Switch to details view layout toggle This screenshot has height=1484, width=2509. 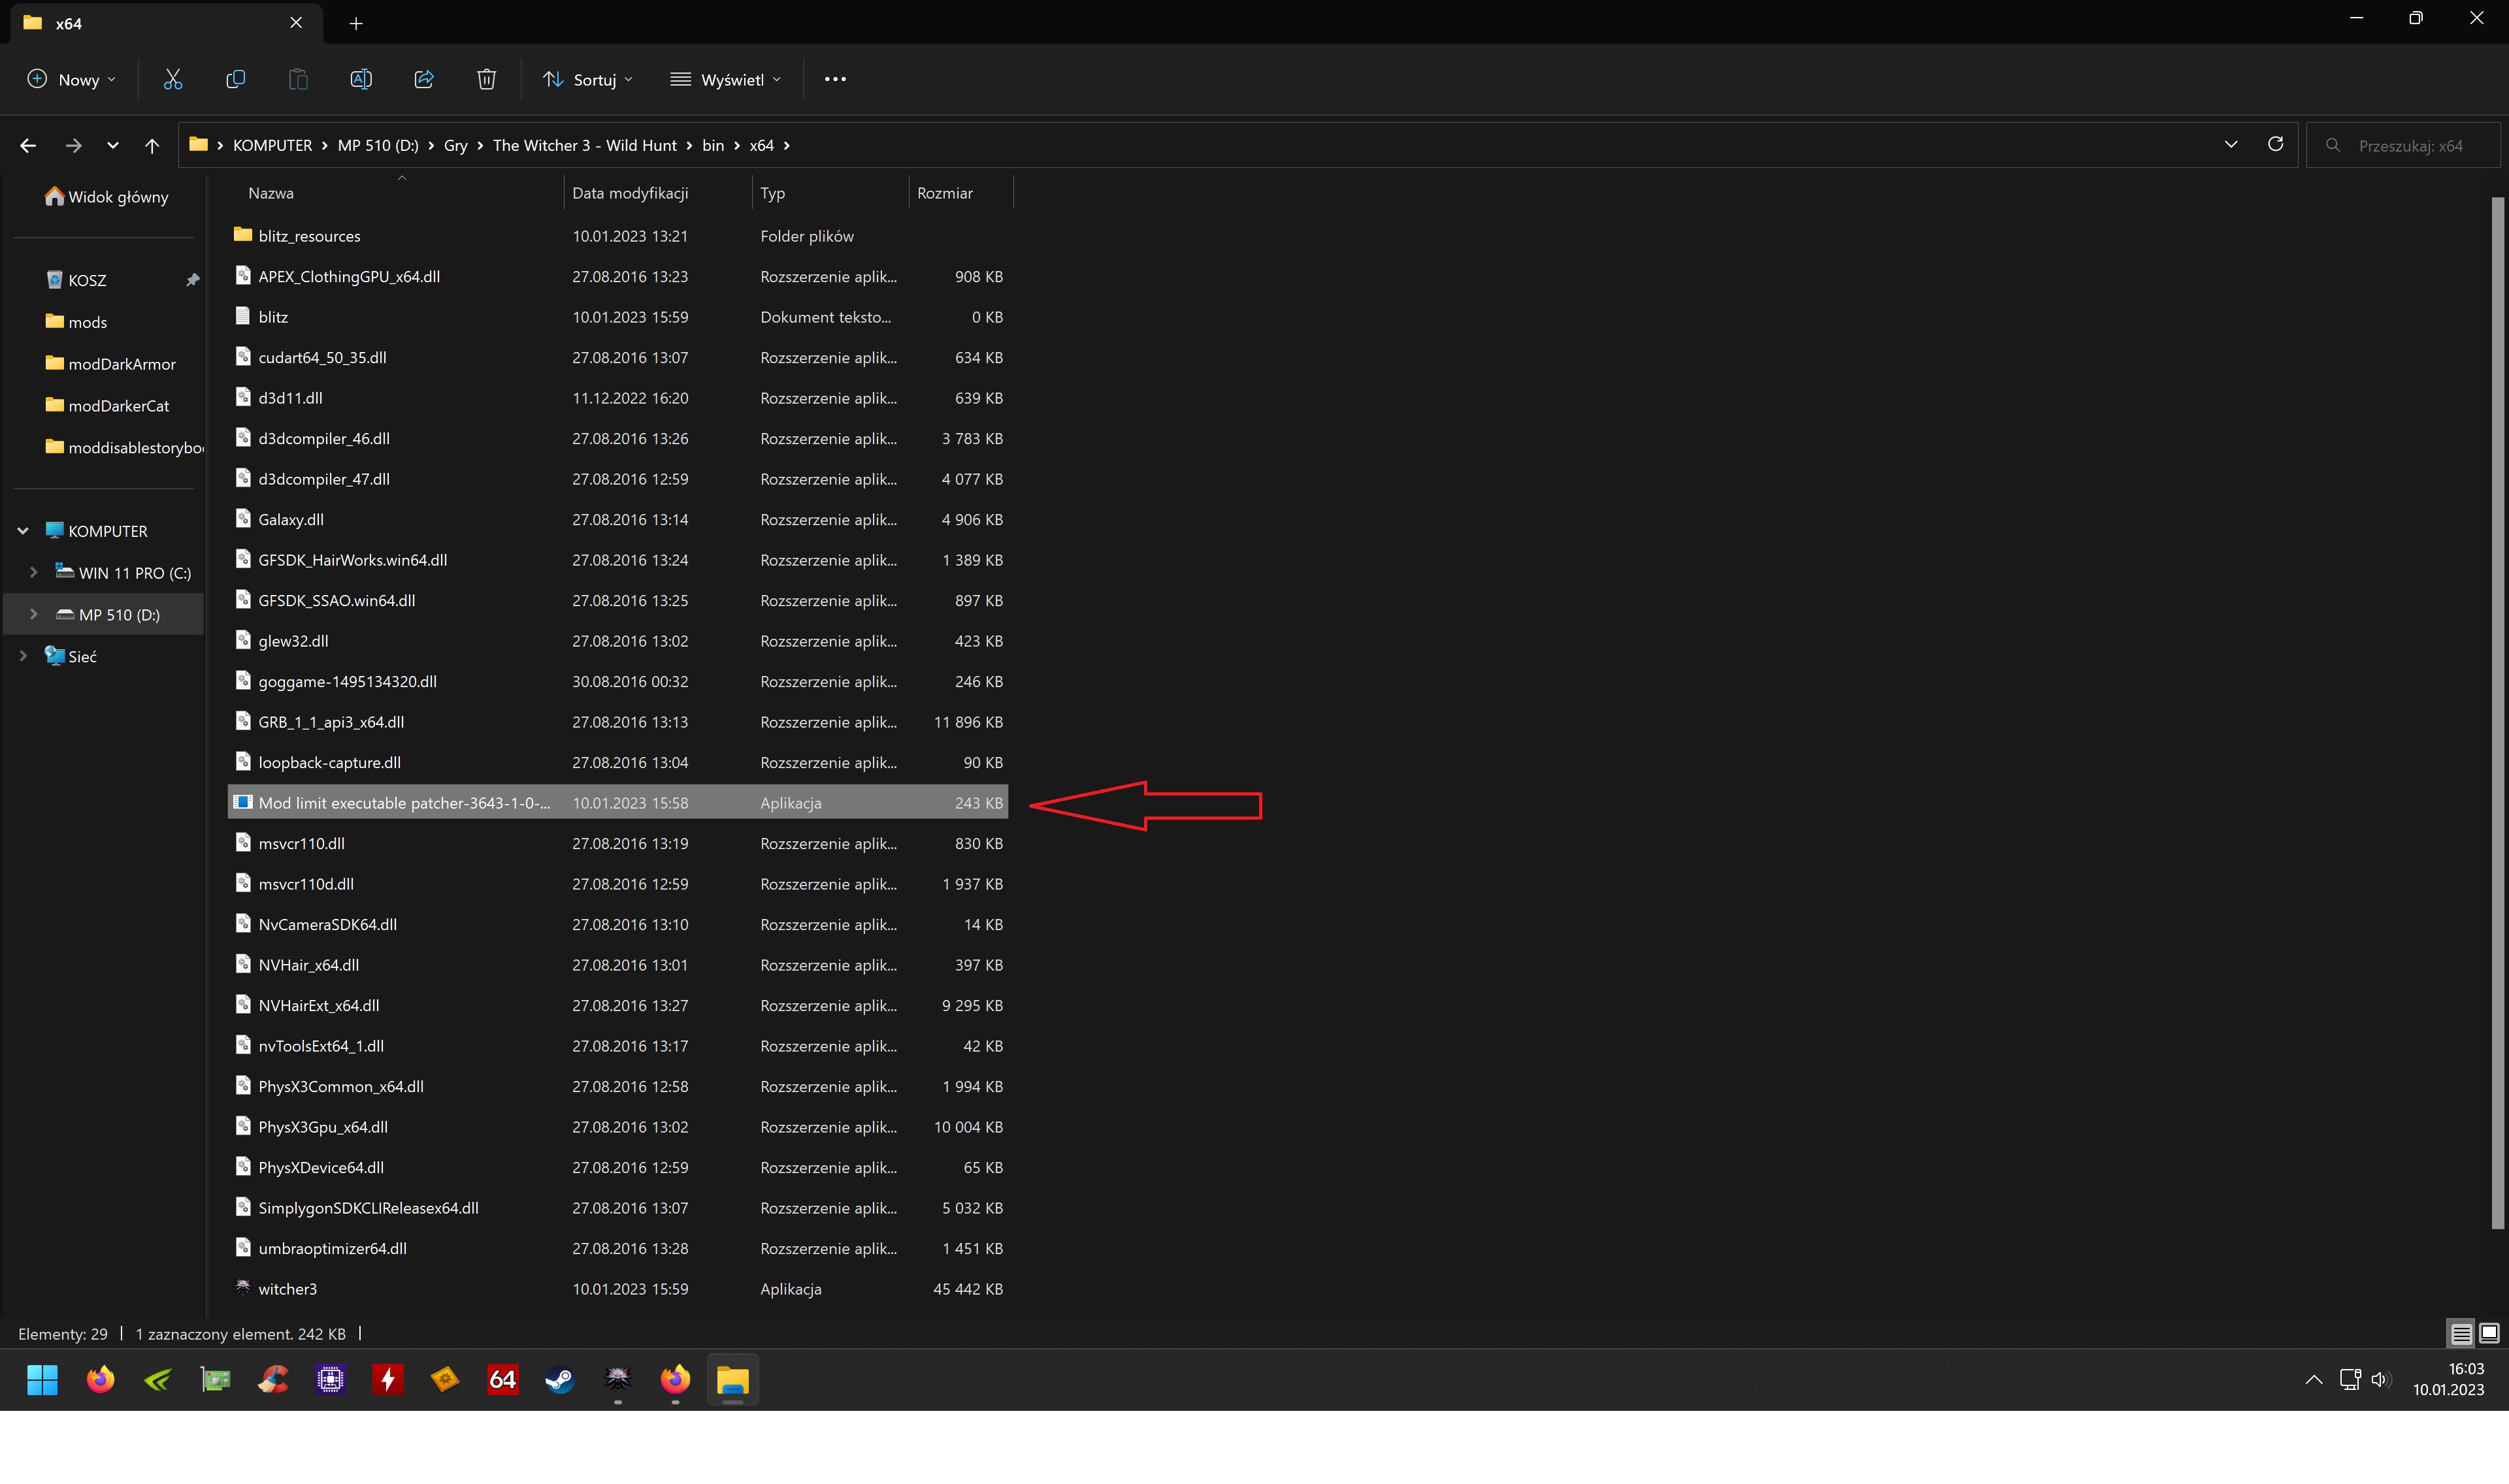(x=2461, y=1333)
